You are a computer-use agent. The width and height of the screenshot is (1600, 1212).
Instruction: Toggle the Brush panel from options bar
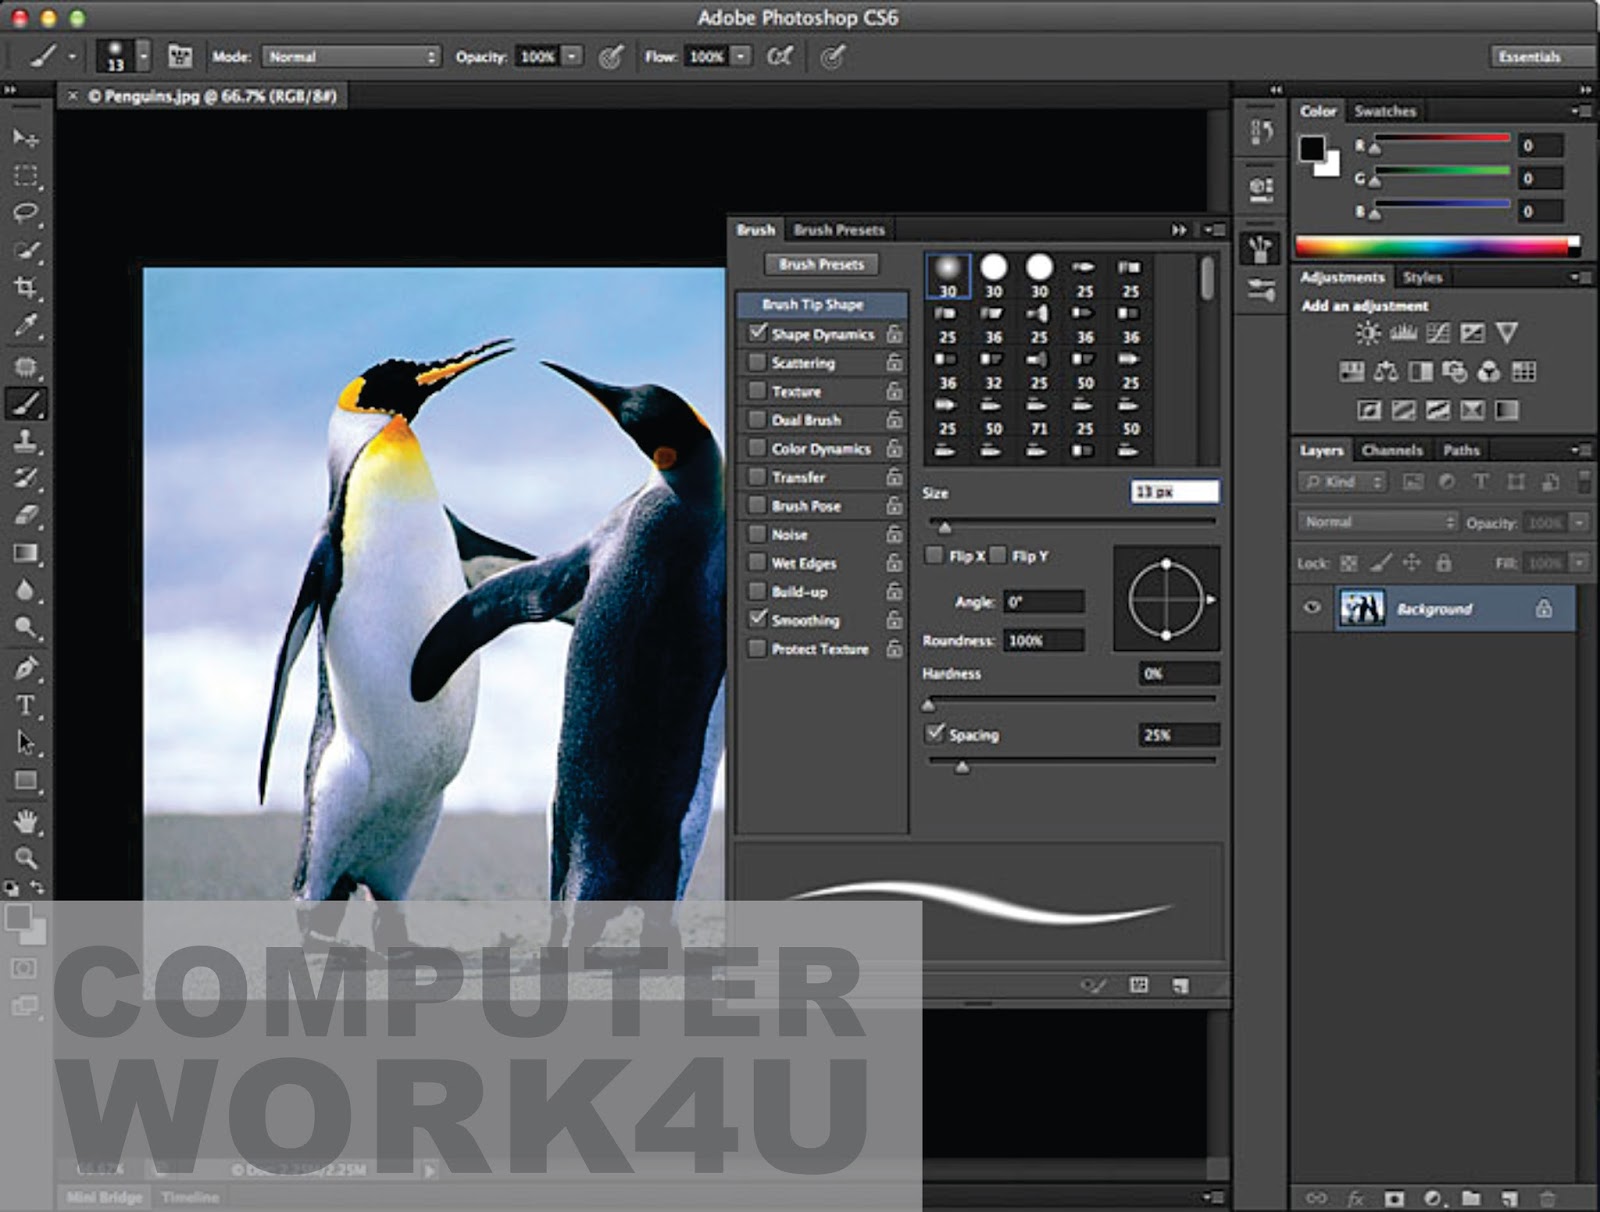tap(180, 56)
